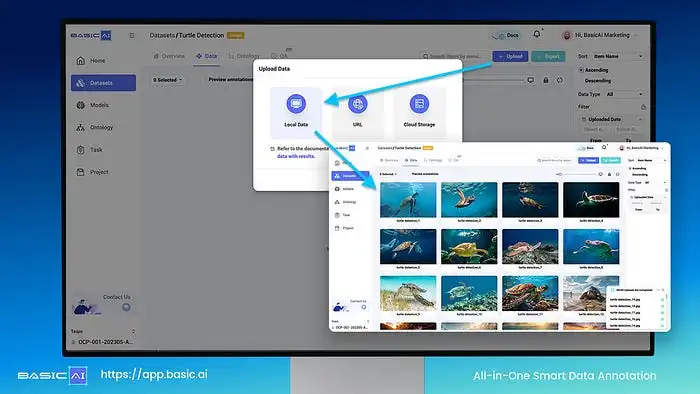Click the thumbnail size slider
The image size is (700, 394).
click(493, 80)
